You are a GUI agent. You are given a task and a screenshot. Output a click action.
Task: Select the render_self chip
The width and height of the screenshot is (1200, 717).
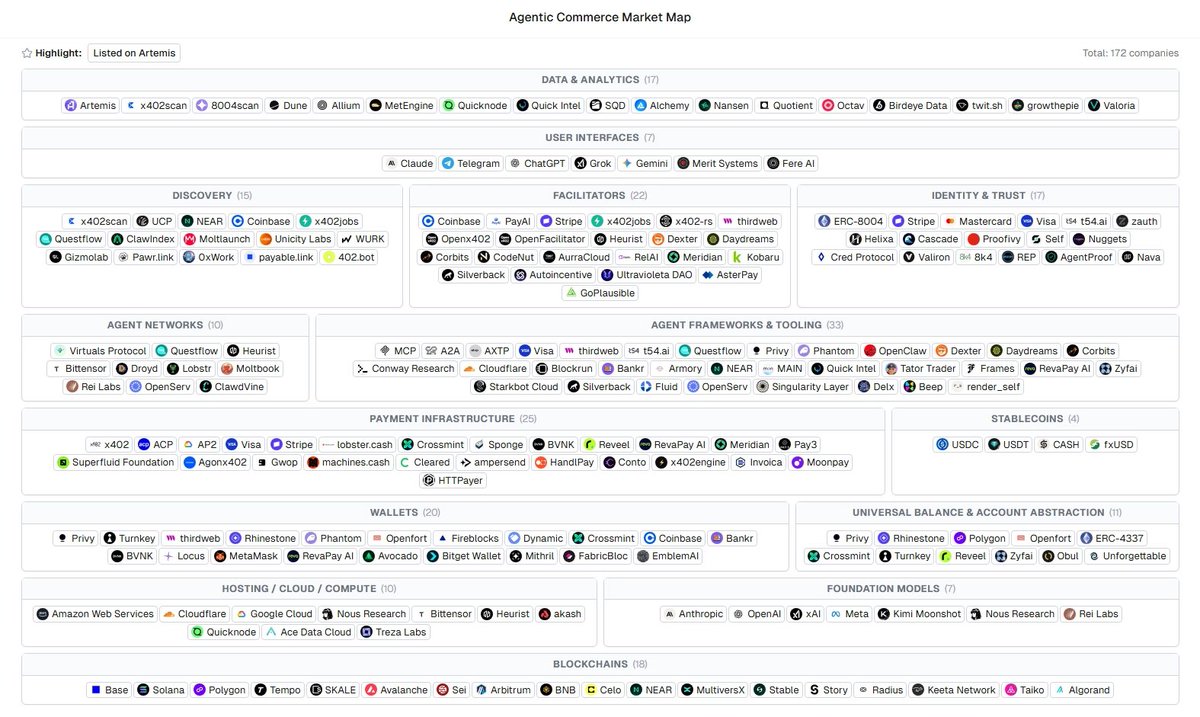tap(984, 387)
